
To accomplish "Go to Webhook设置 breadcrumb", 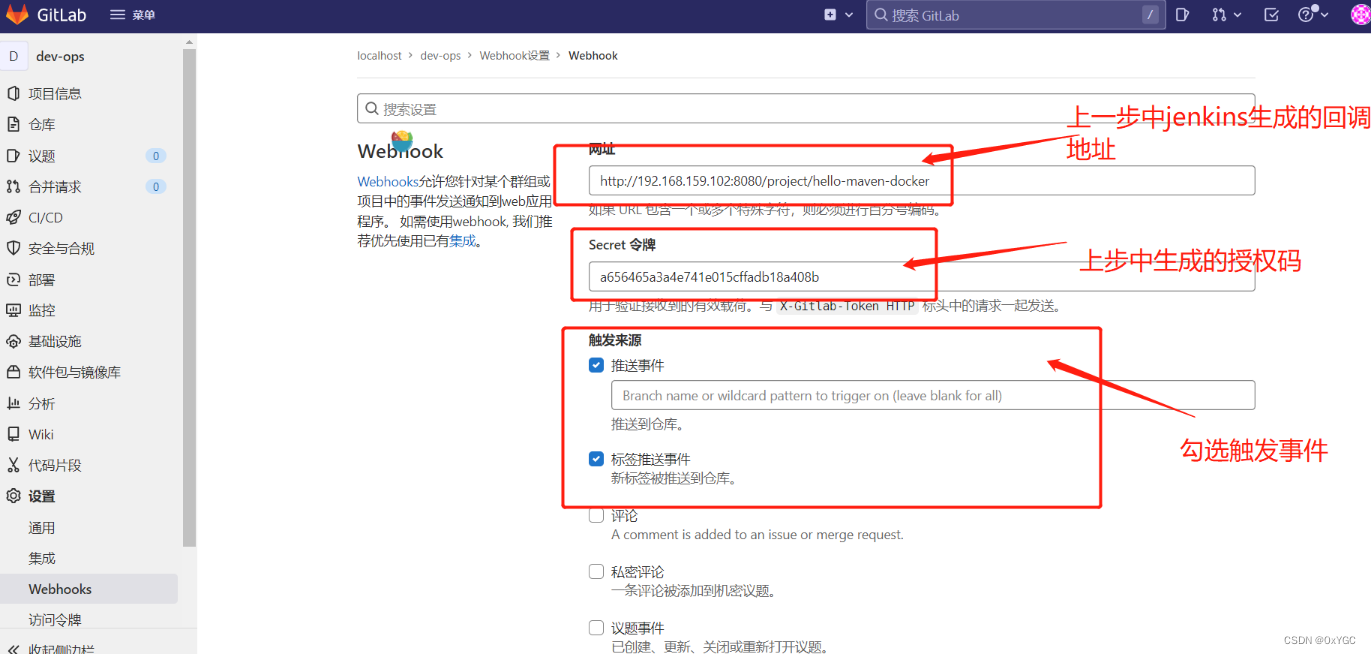I will point(515,56).
